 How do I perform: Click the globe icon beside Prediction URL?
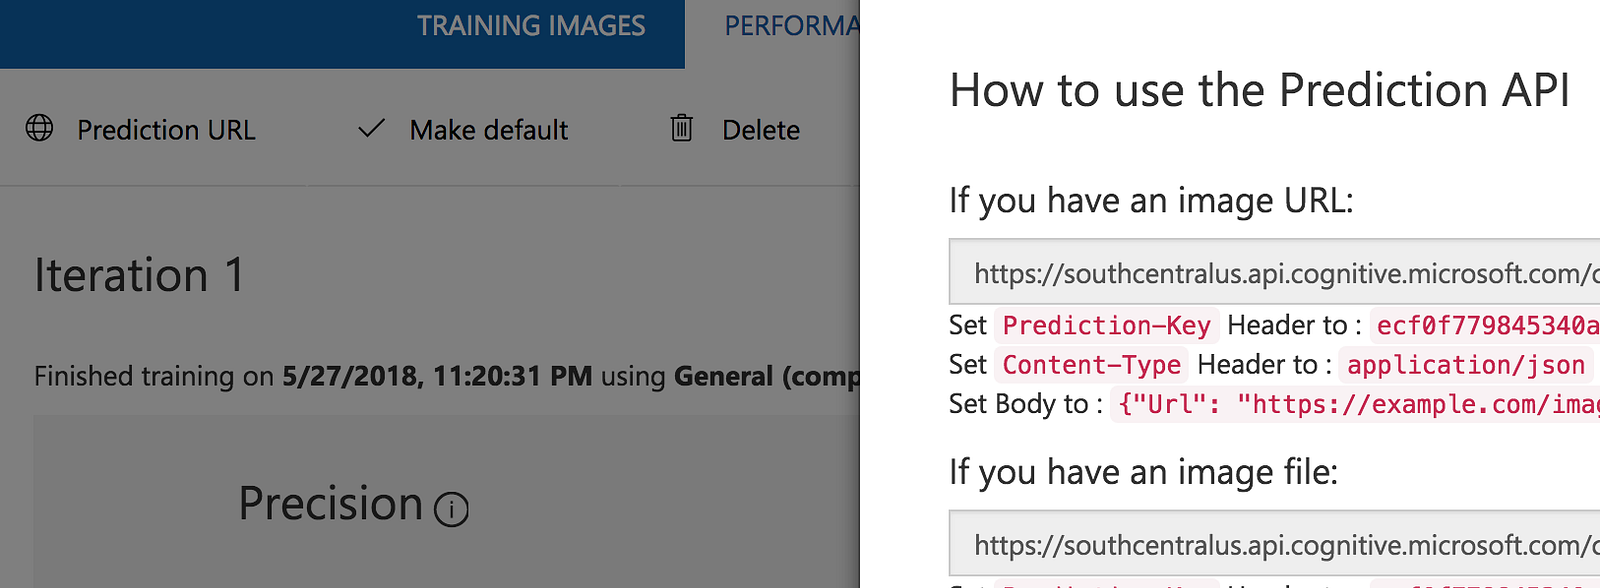click(x=40, y=128)
